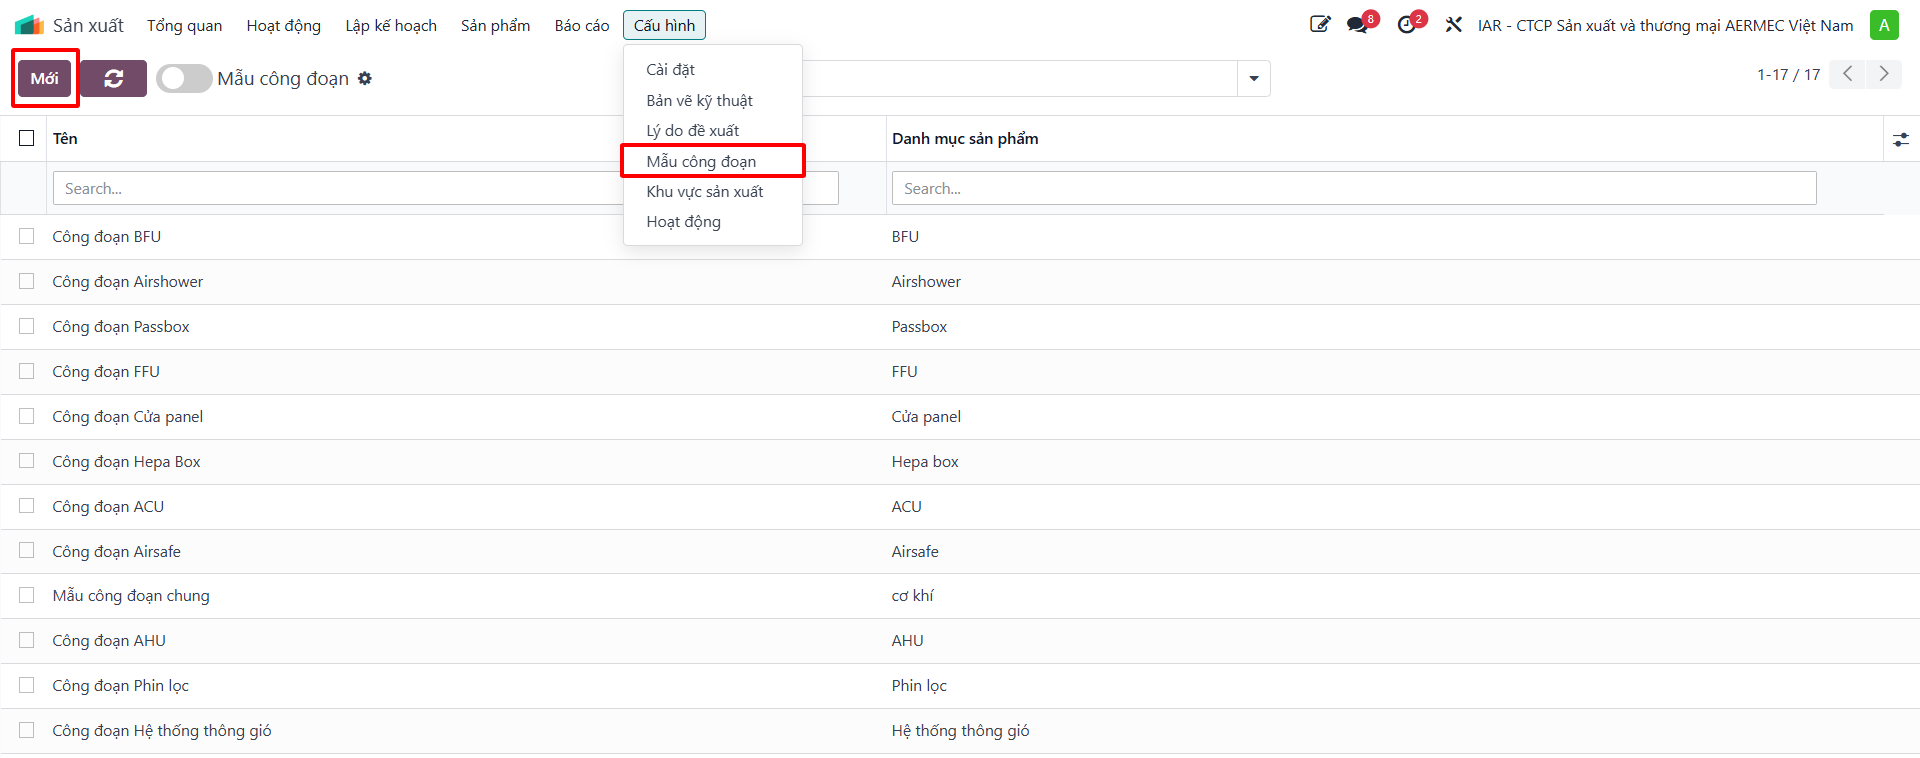Focus the Danh mục sản phẩm search field

(1354, 188)
